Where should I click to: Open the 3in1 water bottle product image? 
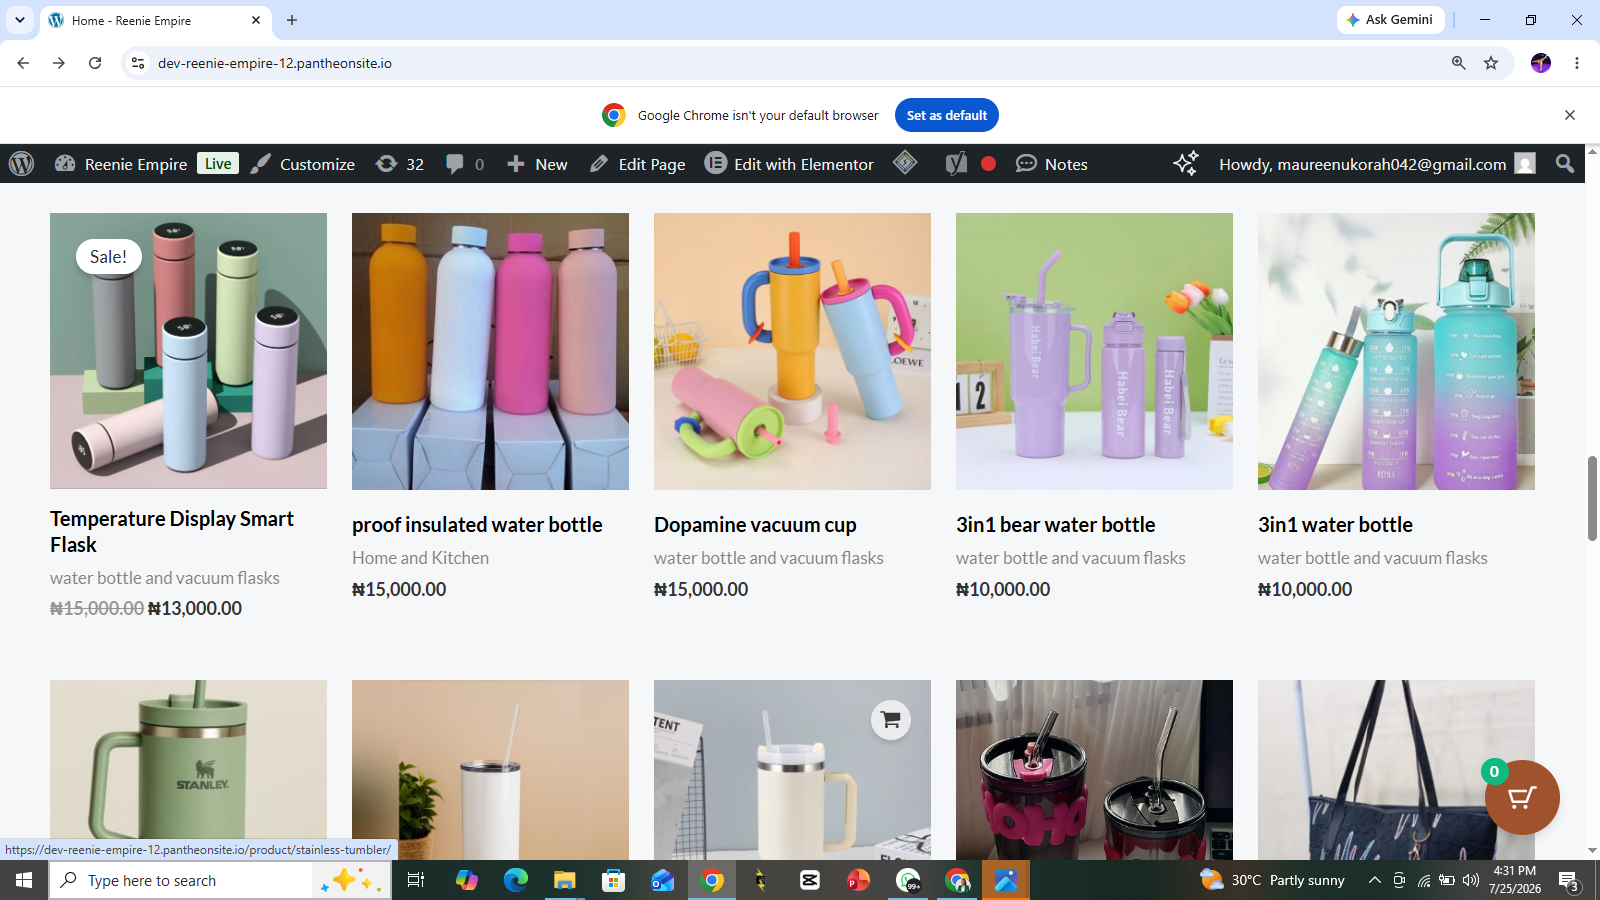(x=1396, y=351)
